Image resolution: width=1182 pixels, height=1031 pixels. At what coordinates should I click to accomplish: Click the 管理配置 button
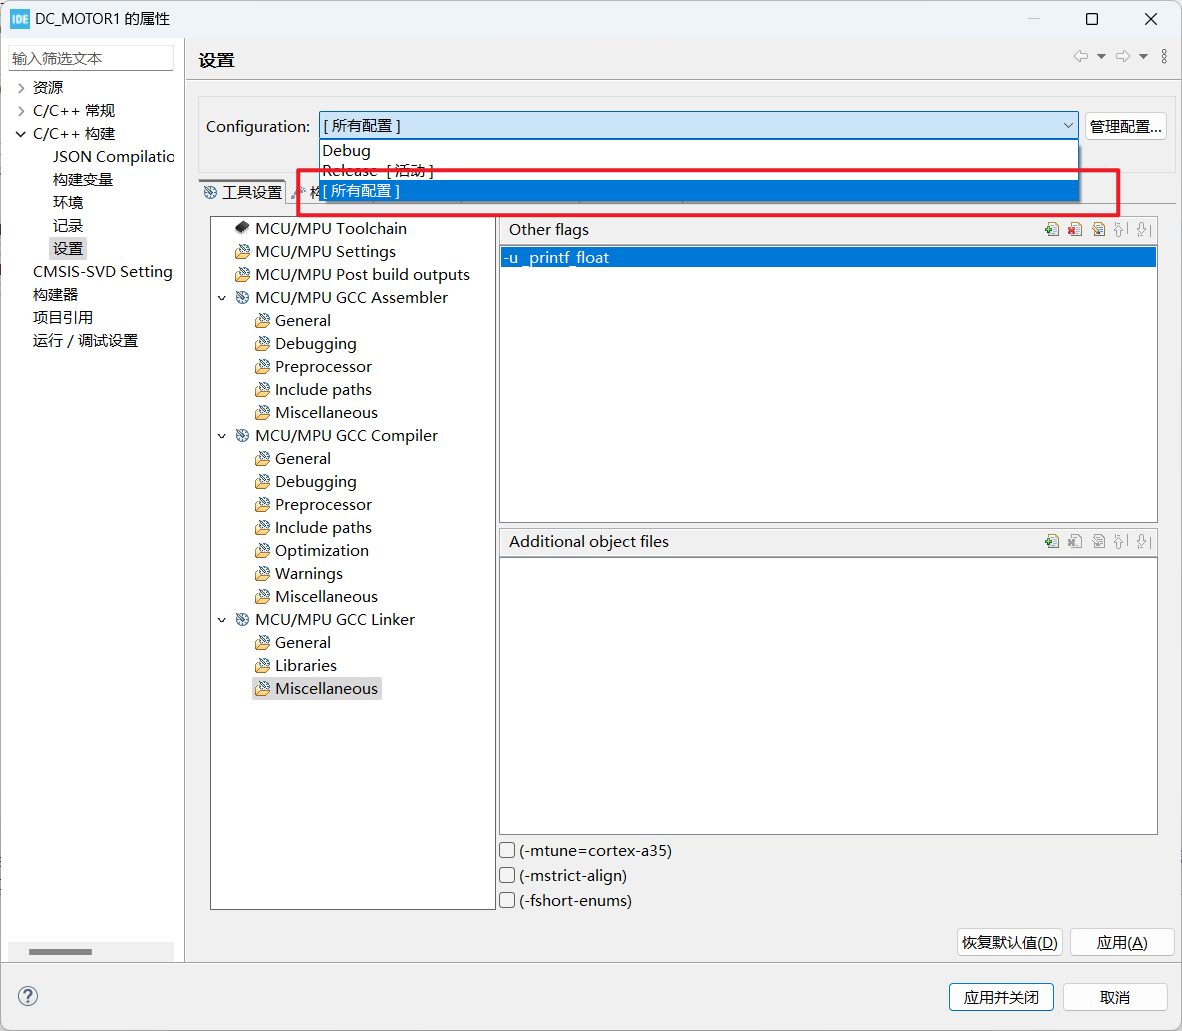point(1124,125)
